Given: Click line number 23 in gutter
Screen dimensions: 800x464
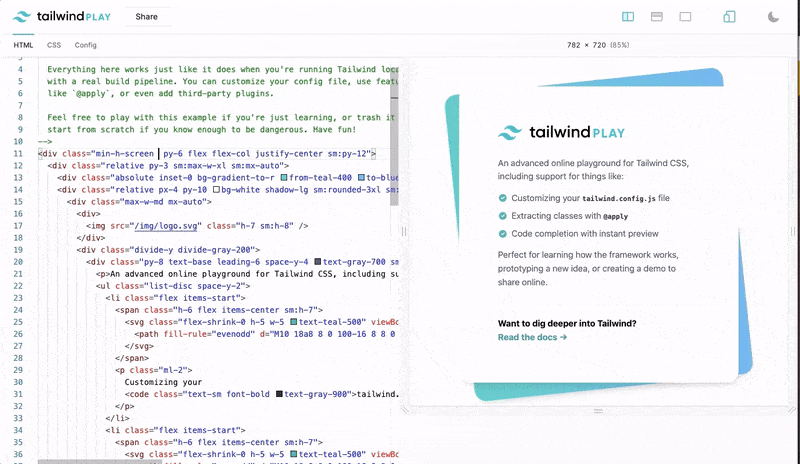Looking at the screenshot, I should point(18,298).
